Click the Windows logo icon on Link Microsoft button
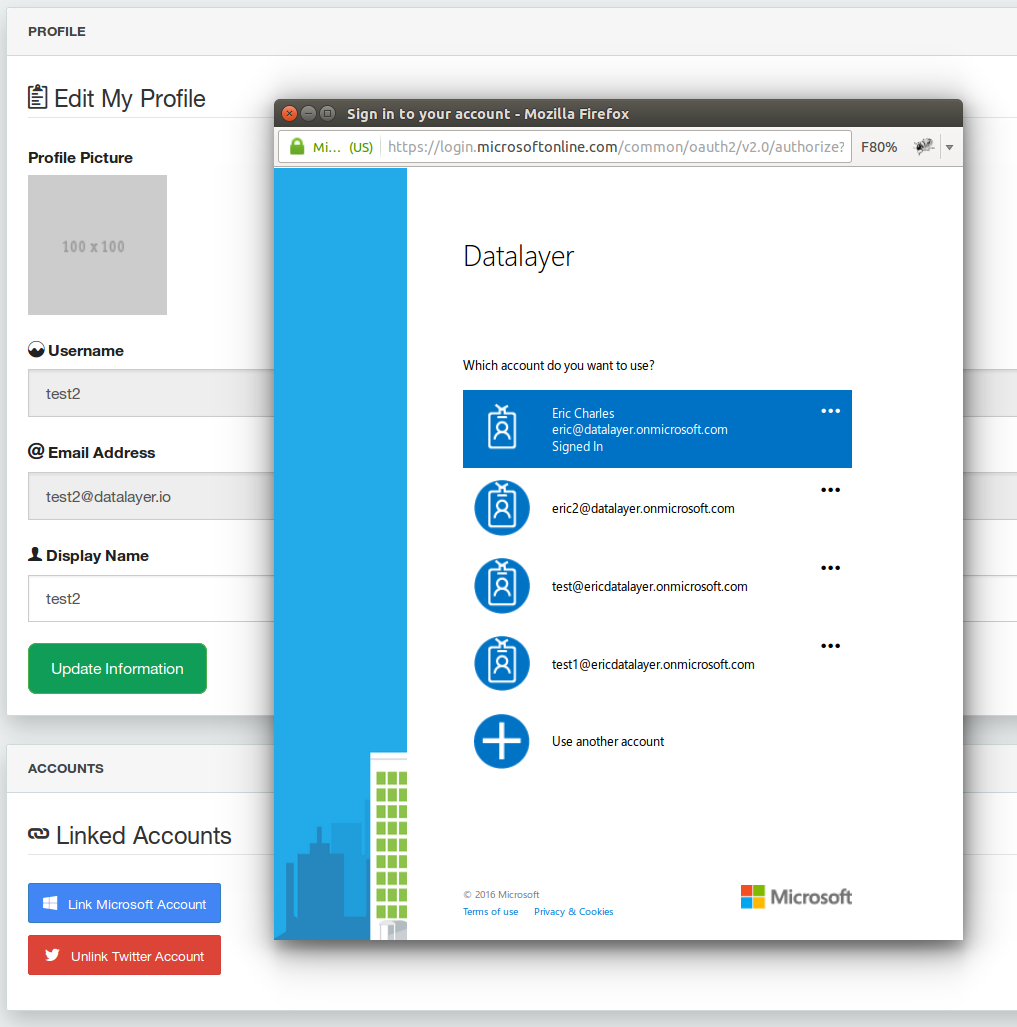This screenshot has width=1017, height=1027. [x=50, y=903]
